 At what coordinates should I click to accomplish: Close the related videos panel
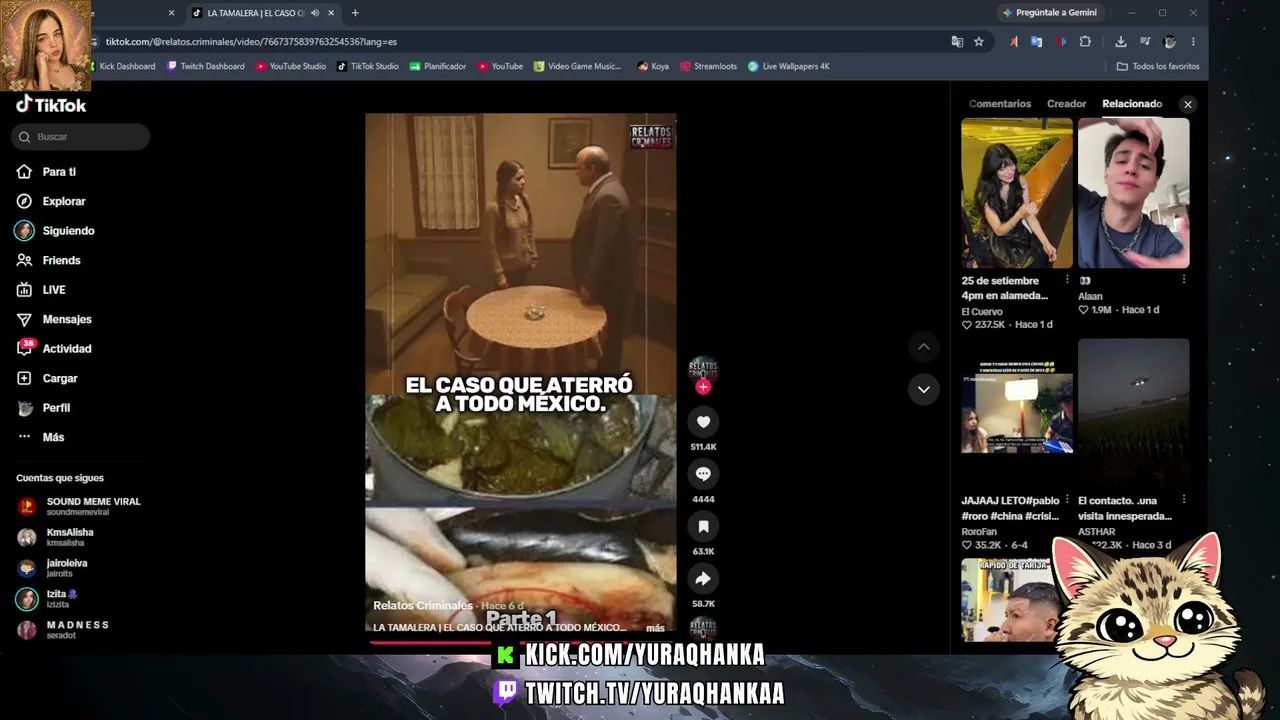tap(1188, 104)
